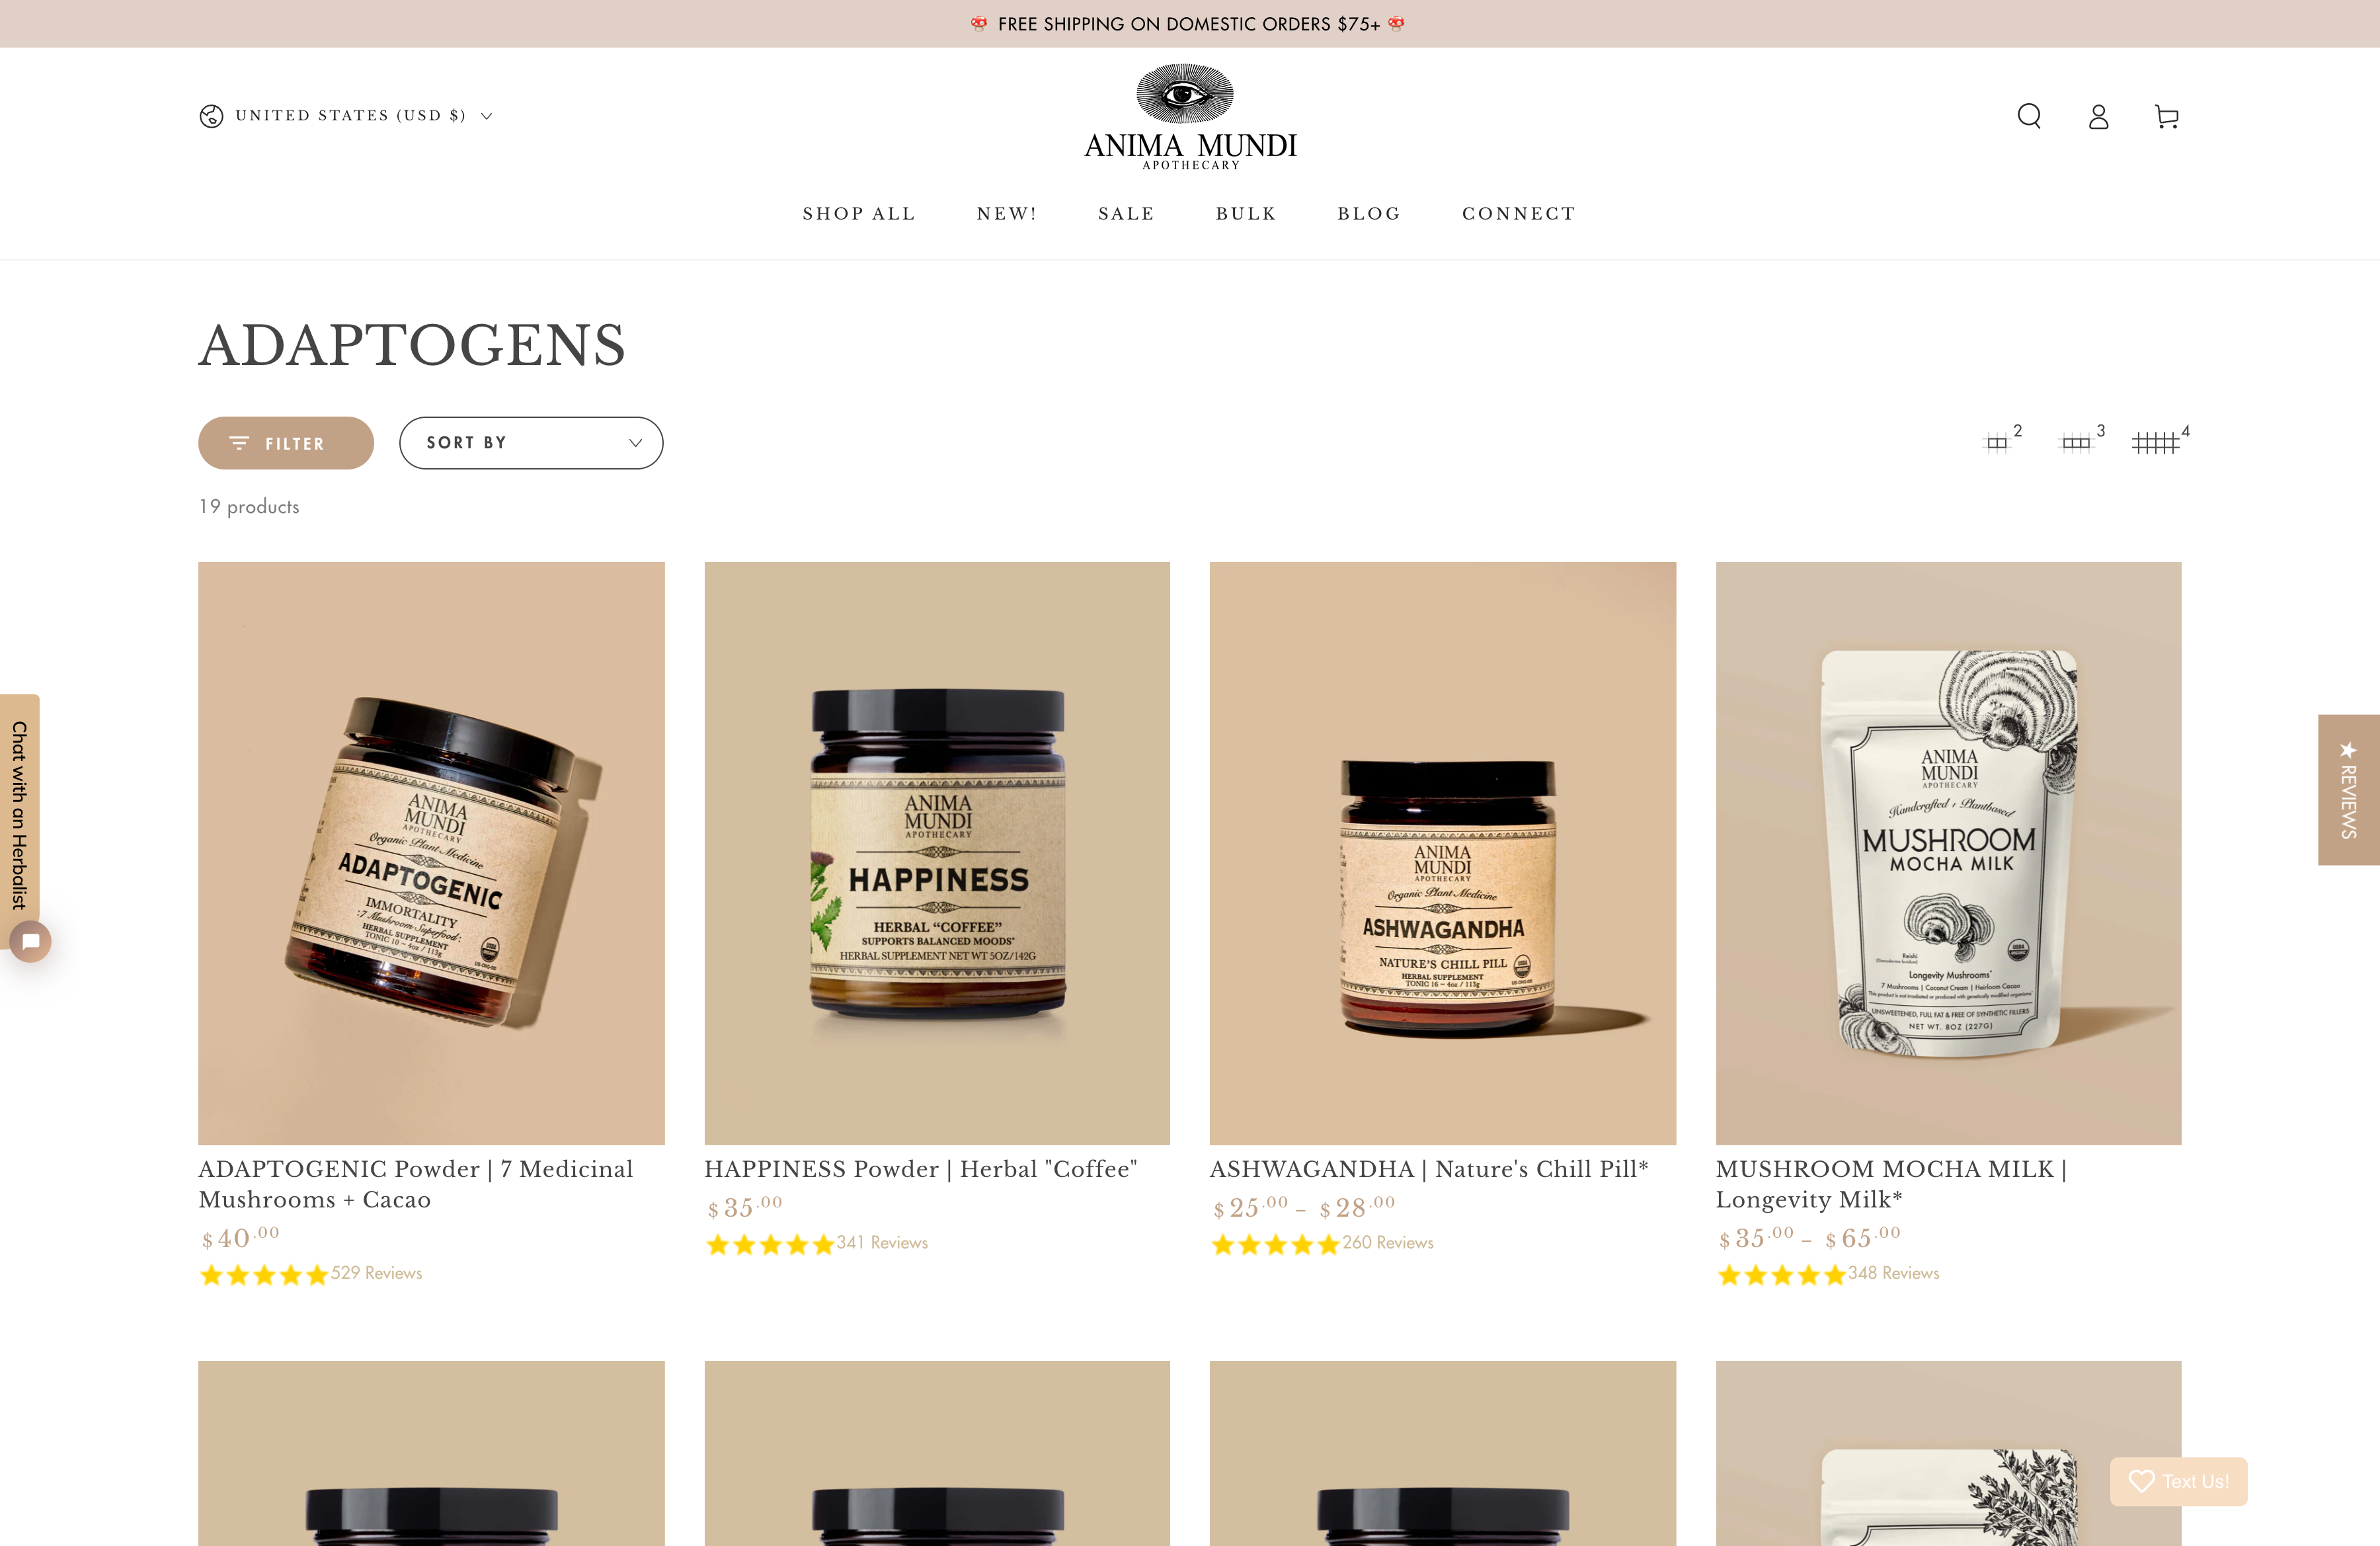Click the filter lines icon
2380x1546 pixels.
tap(239, 443)
